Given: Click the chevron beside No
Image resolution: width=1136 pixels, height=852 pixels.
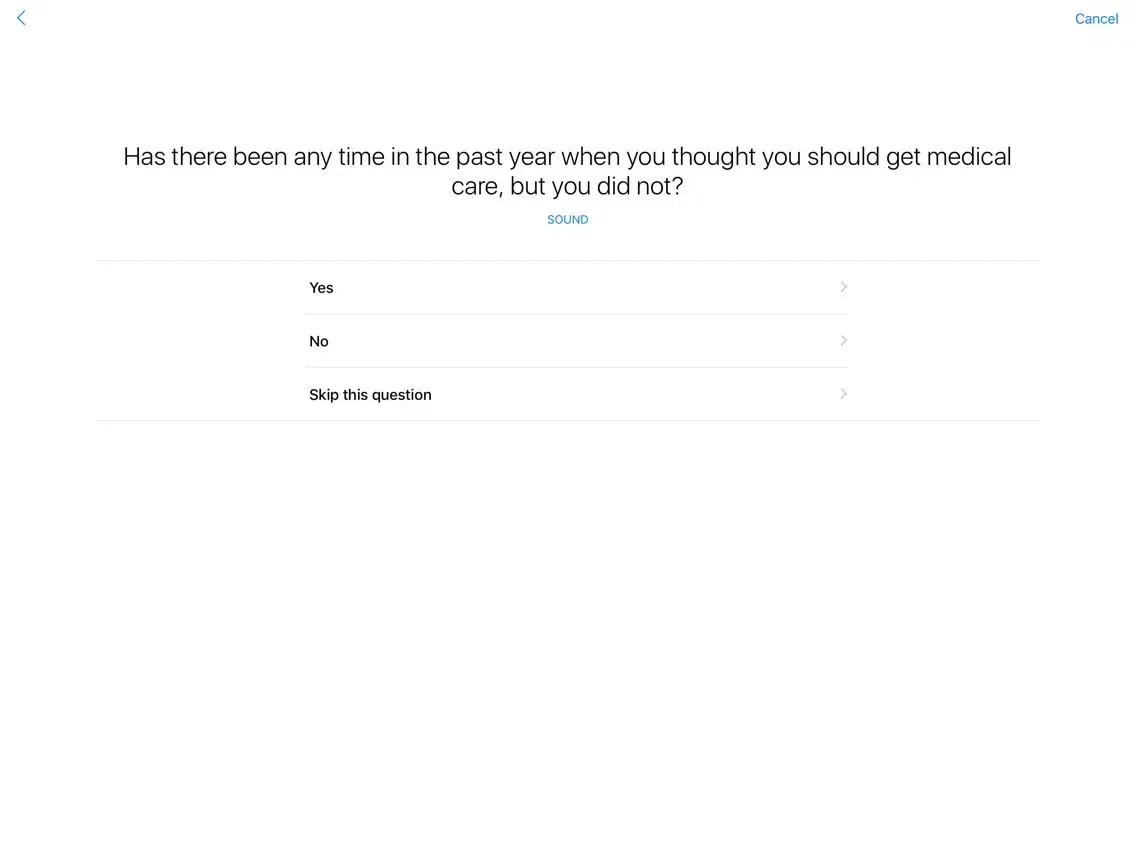Looking at the screenshot, I should 843,341.
